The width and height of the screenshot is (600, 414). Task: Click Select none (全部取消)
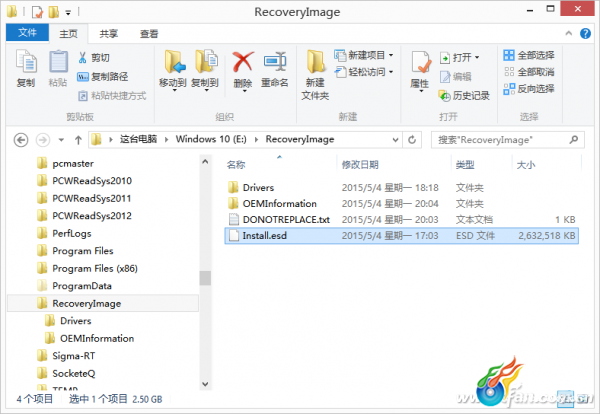[x=529, y=72]
